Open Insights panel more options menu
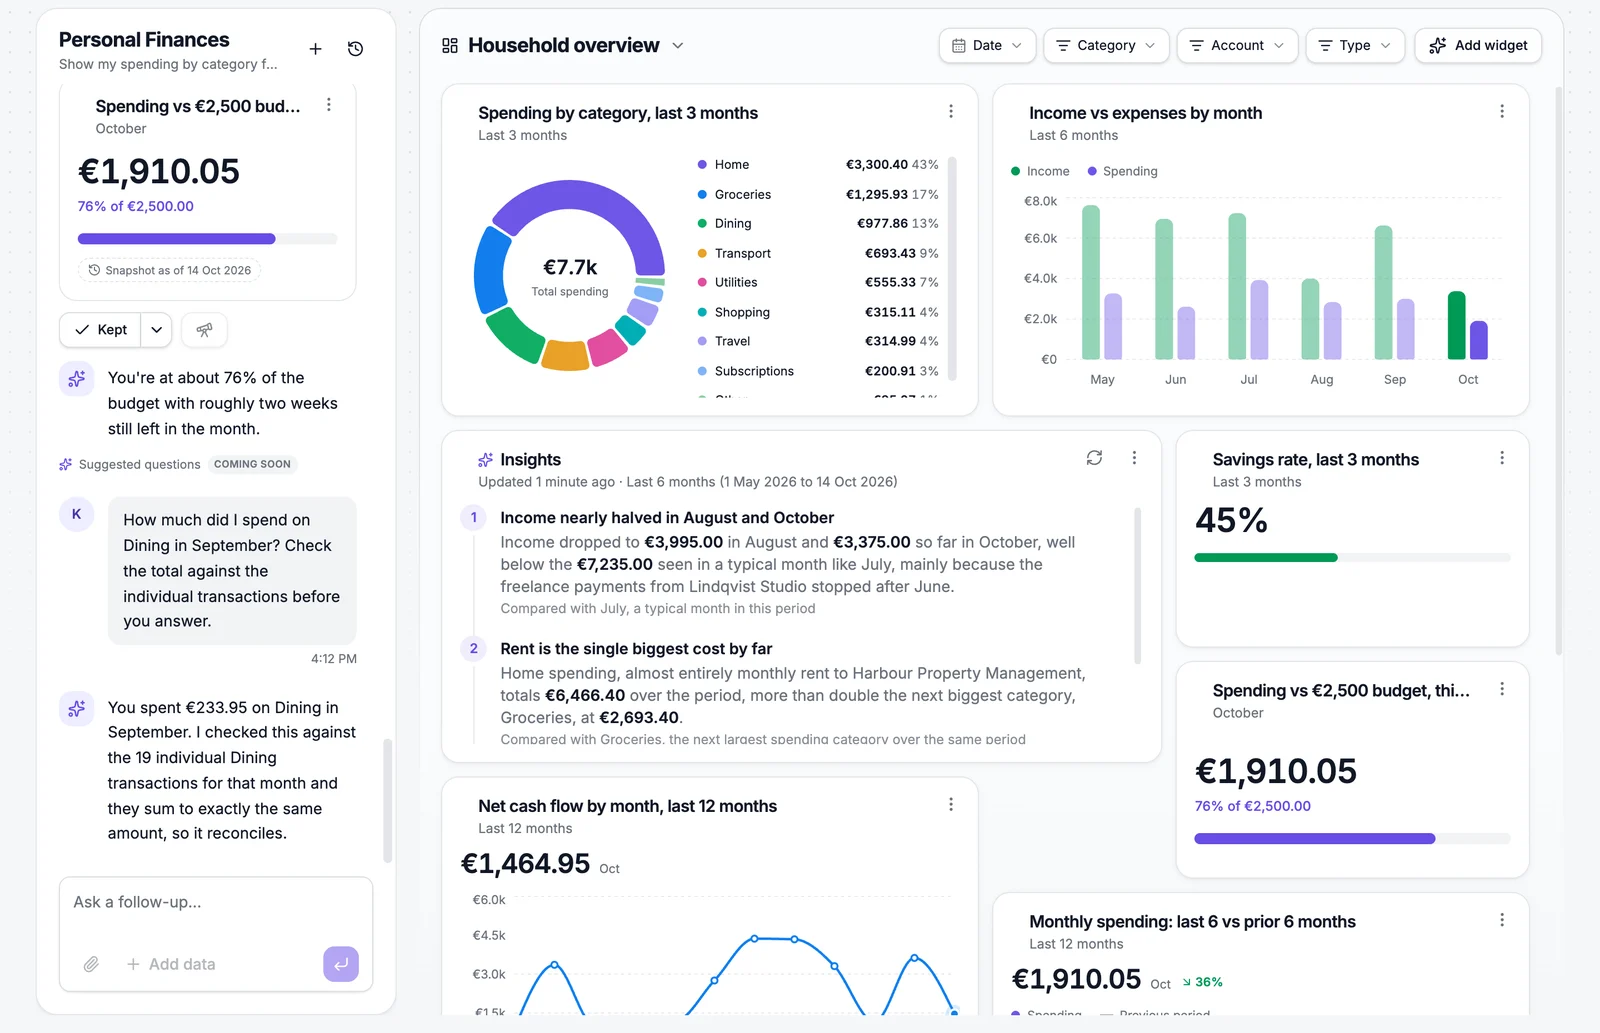Screen dimensions: 1600x1033 [x=1134, y=458]
